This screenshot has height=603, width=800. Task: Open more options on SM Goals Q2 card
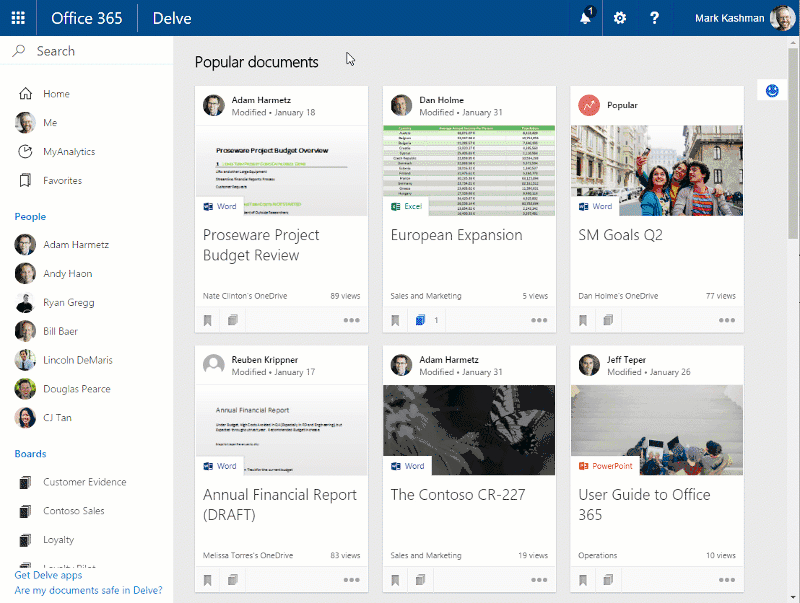point(727,320)
